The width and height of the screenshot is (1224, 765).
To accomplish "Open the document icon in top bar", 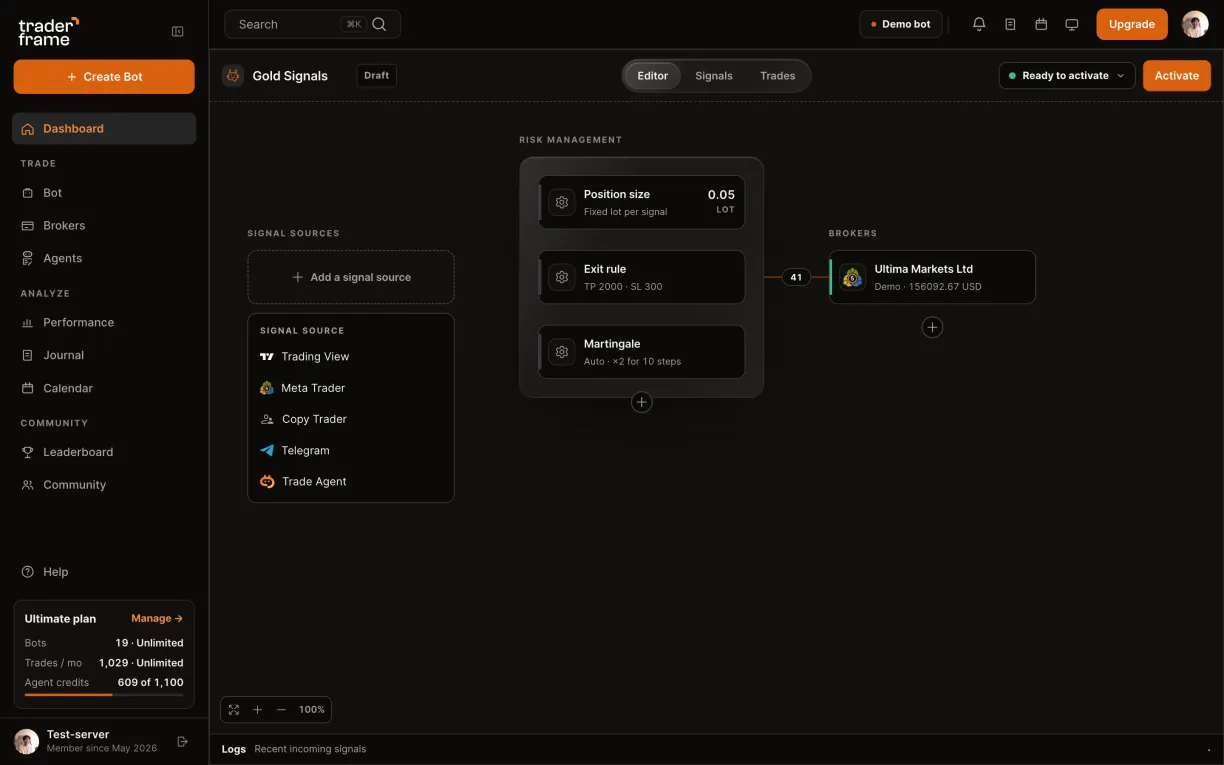I will [1010, 24].
